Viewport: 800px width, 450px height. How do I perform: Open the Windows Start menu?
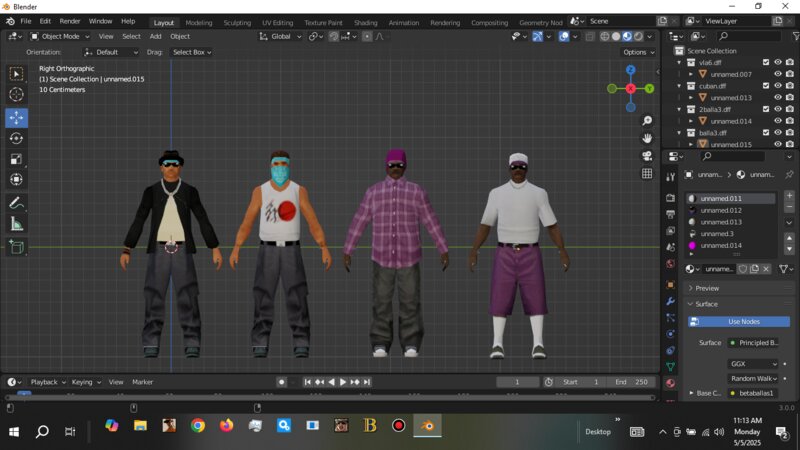point(14,432)
